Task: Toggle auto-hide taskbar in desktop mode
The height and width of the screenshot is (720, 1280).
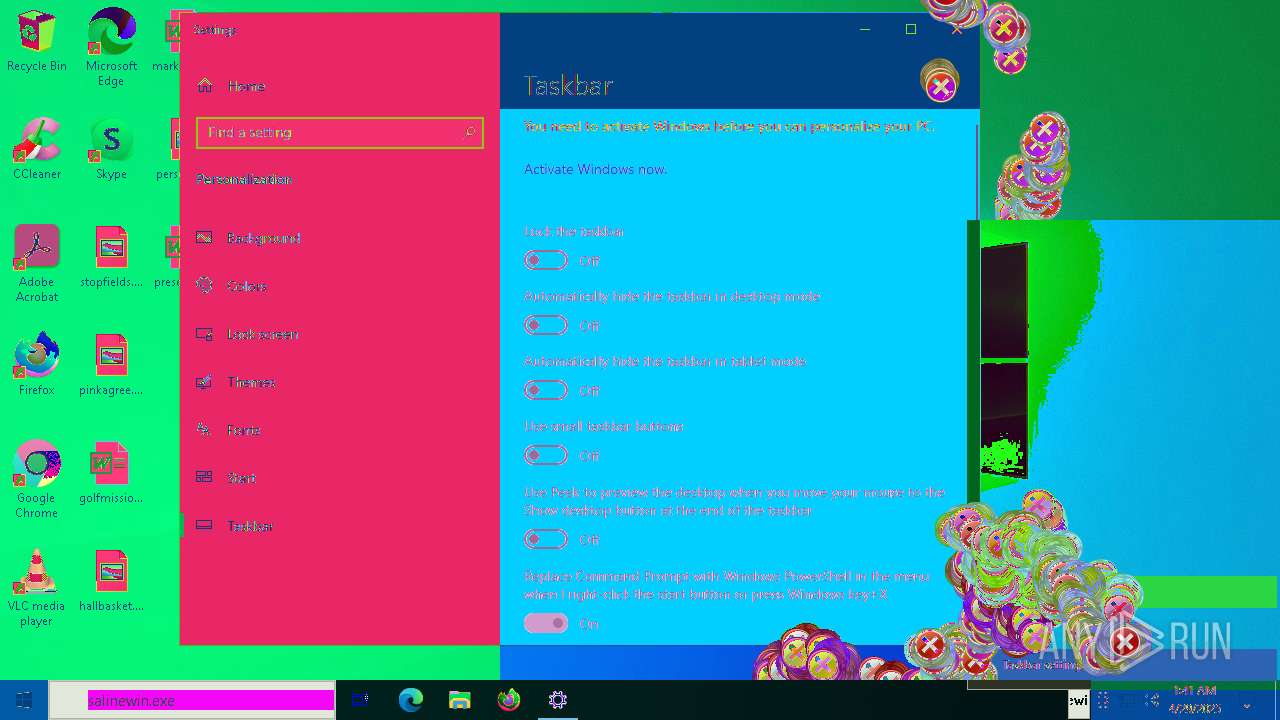Action: point(546,325)
